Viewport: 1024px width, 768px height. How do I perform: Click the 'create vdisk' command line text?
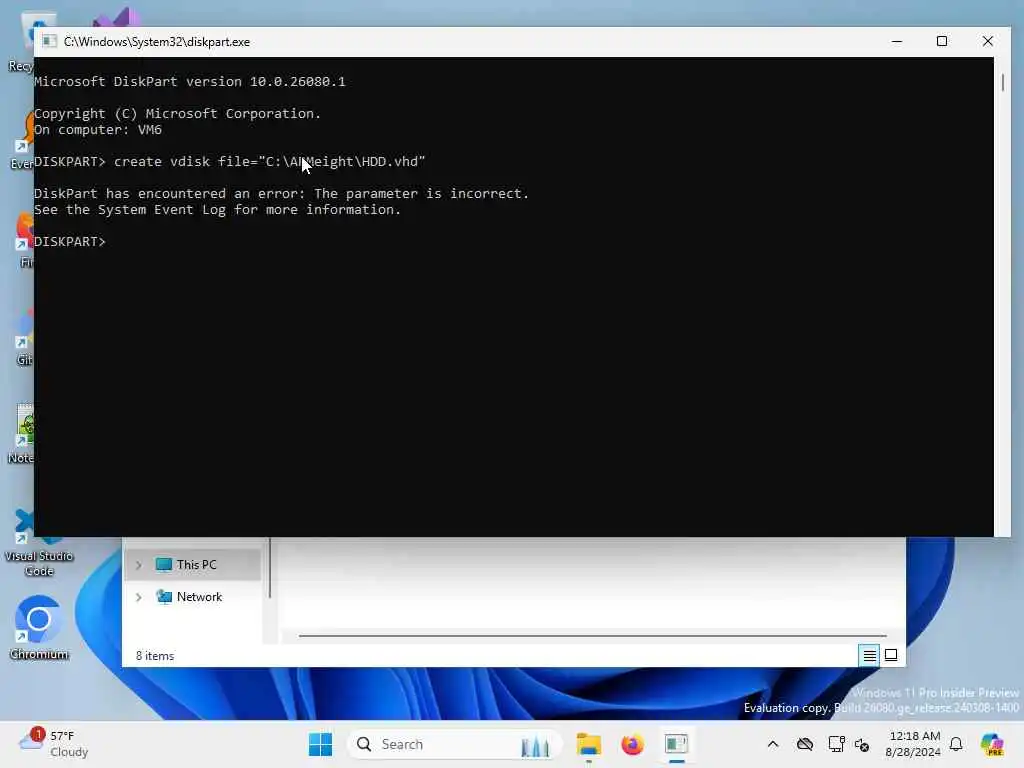click(229, 161)
